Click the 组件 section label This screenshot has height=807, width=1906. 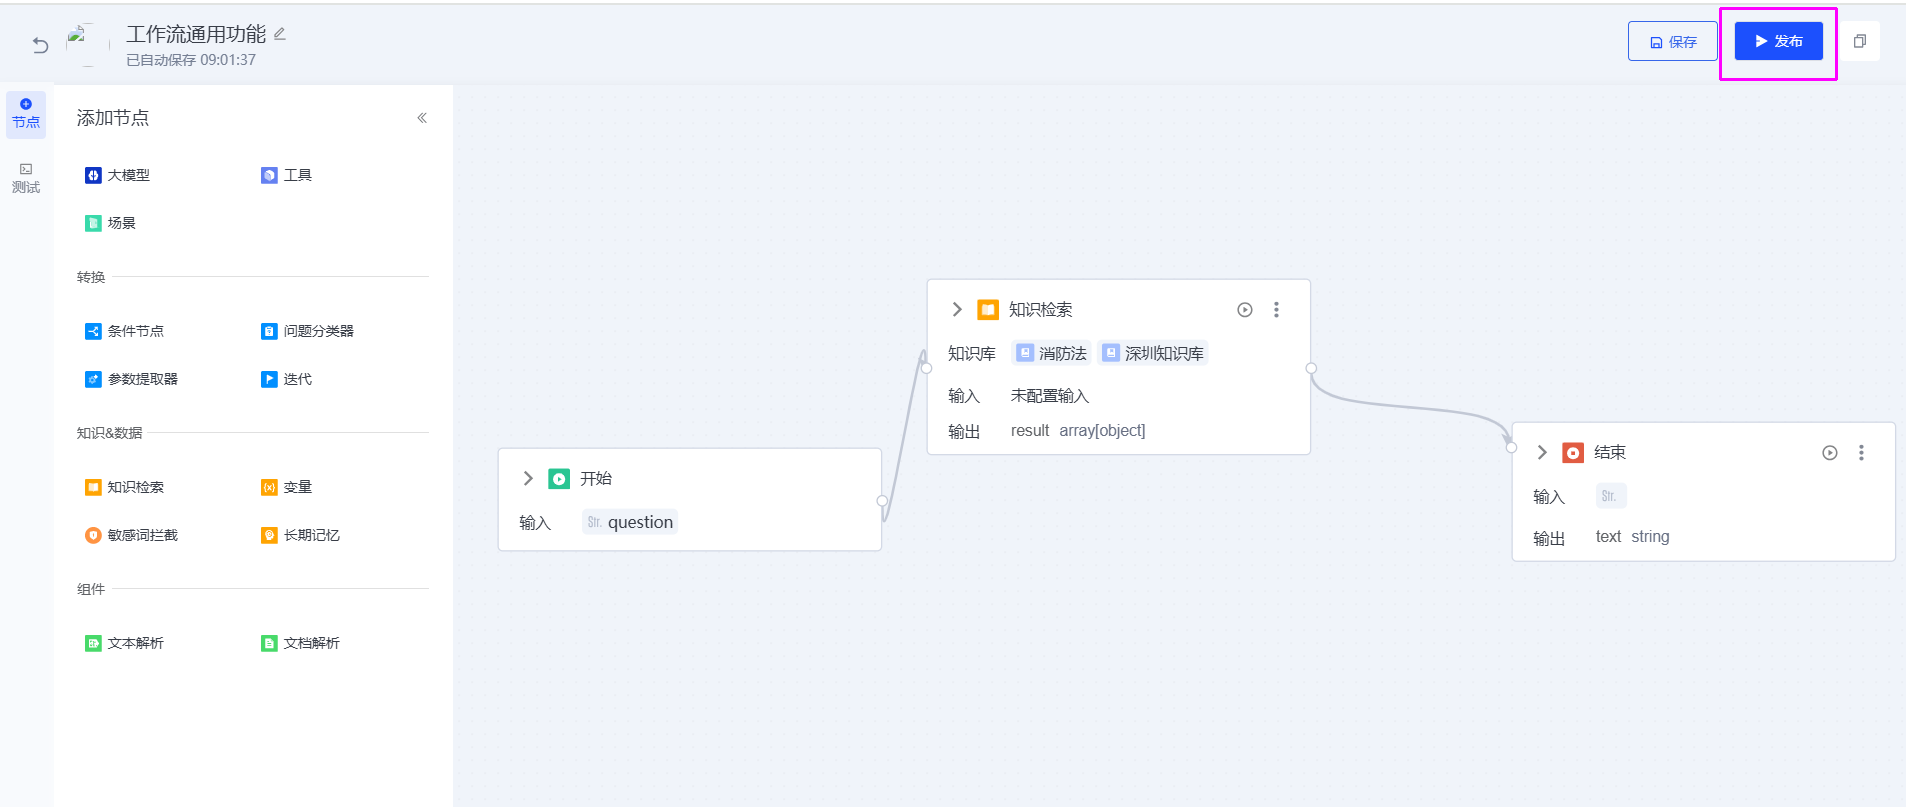pos(91,589)
